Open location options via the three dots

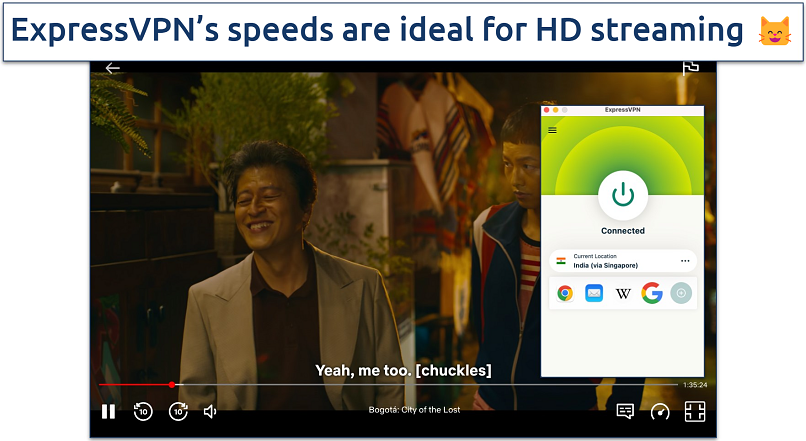(x=685, y=261)
